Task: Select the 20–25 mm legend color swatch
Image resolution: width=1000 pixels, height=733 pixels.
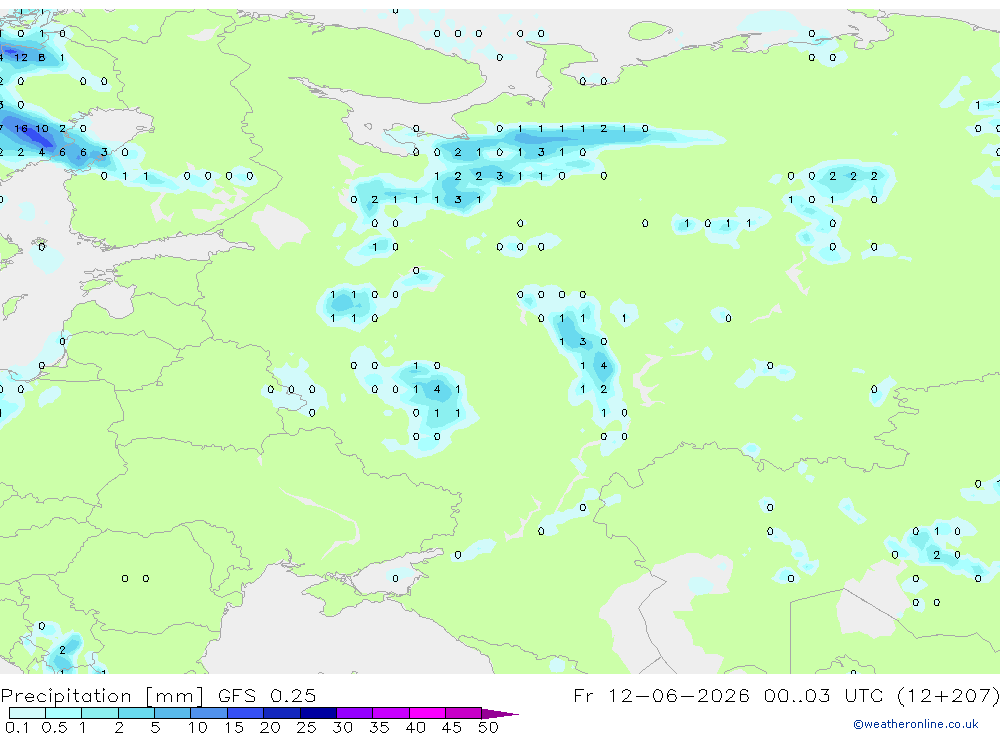Action: coord(282,713)
